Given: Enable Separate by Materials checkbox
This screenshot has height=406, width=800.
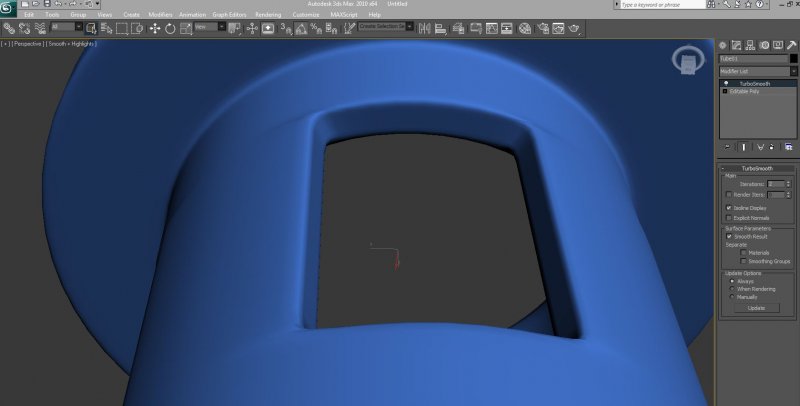Looking at the screenshot, I should click(x=743, y=252).
